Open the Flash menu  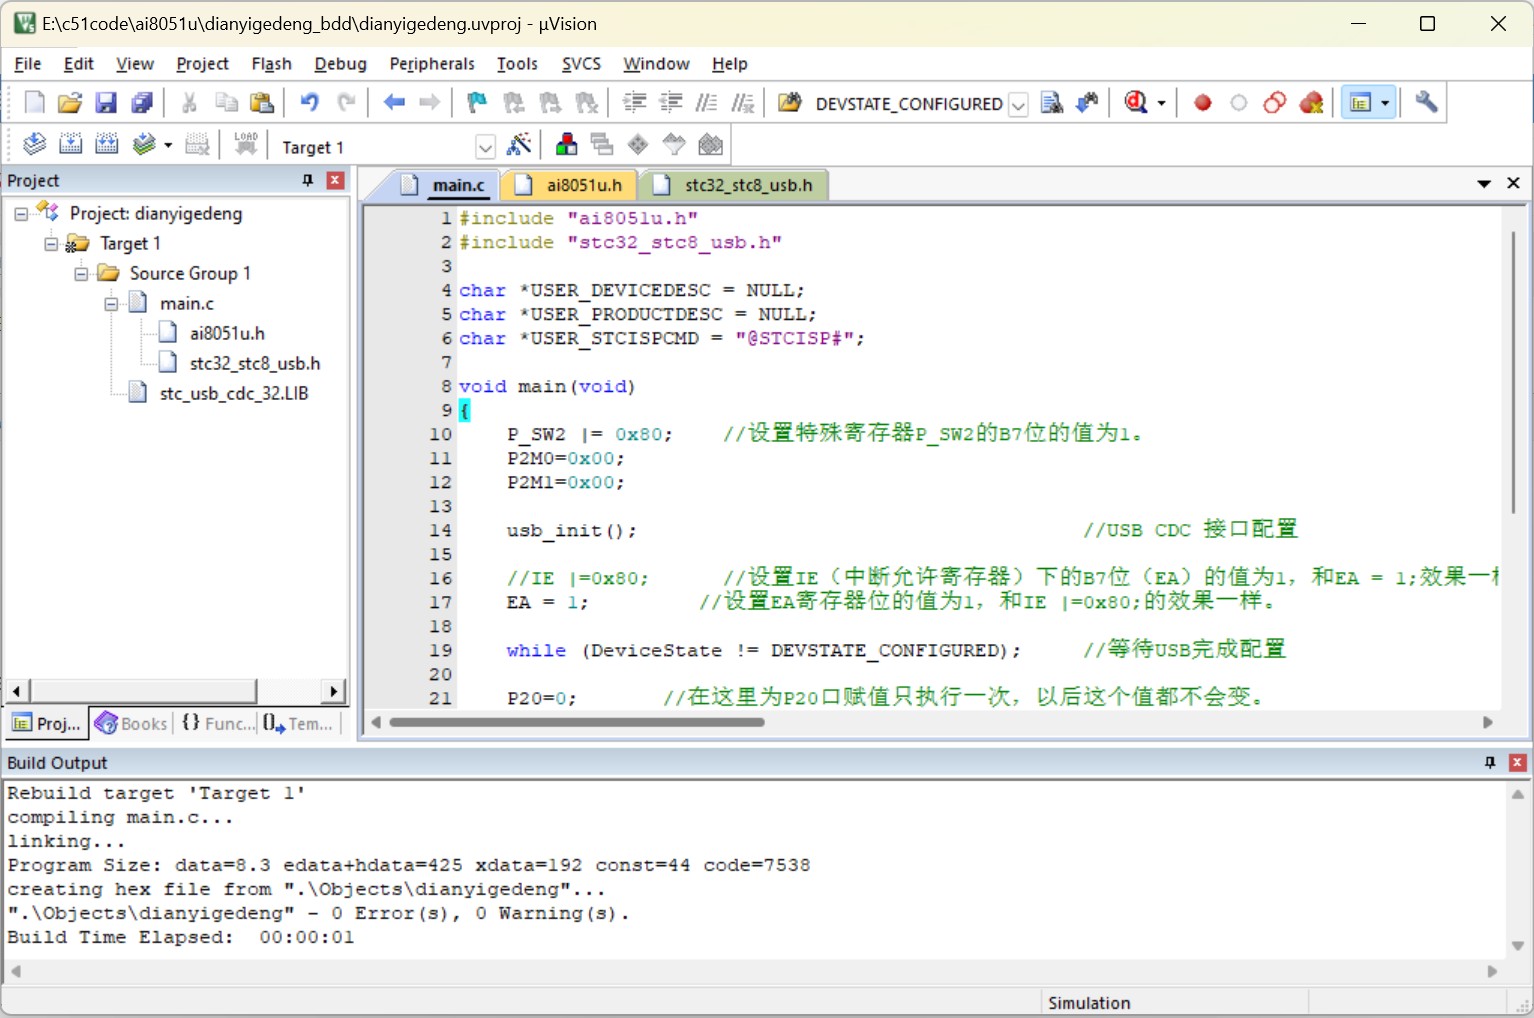point(271,64)
